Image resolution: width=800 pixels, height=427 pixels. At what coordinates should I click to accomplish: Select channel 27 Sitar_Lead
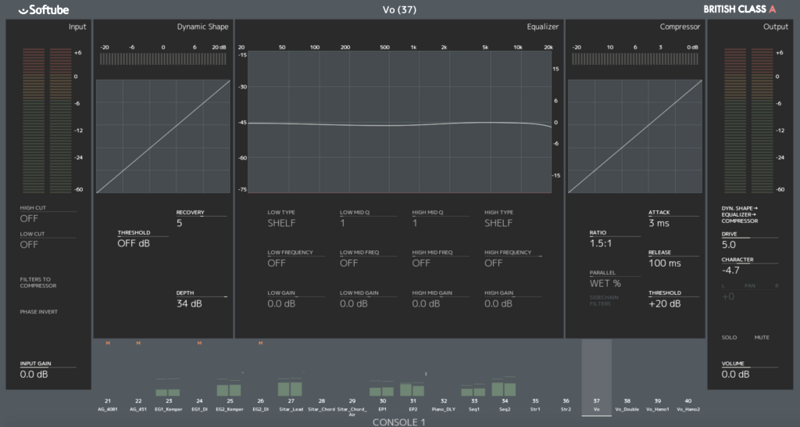(291, 405)
